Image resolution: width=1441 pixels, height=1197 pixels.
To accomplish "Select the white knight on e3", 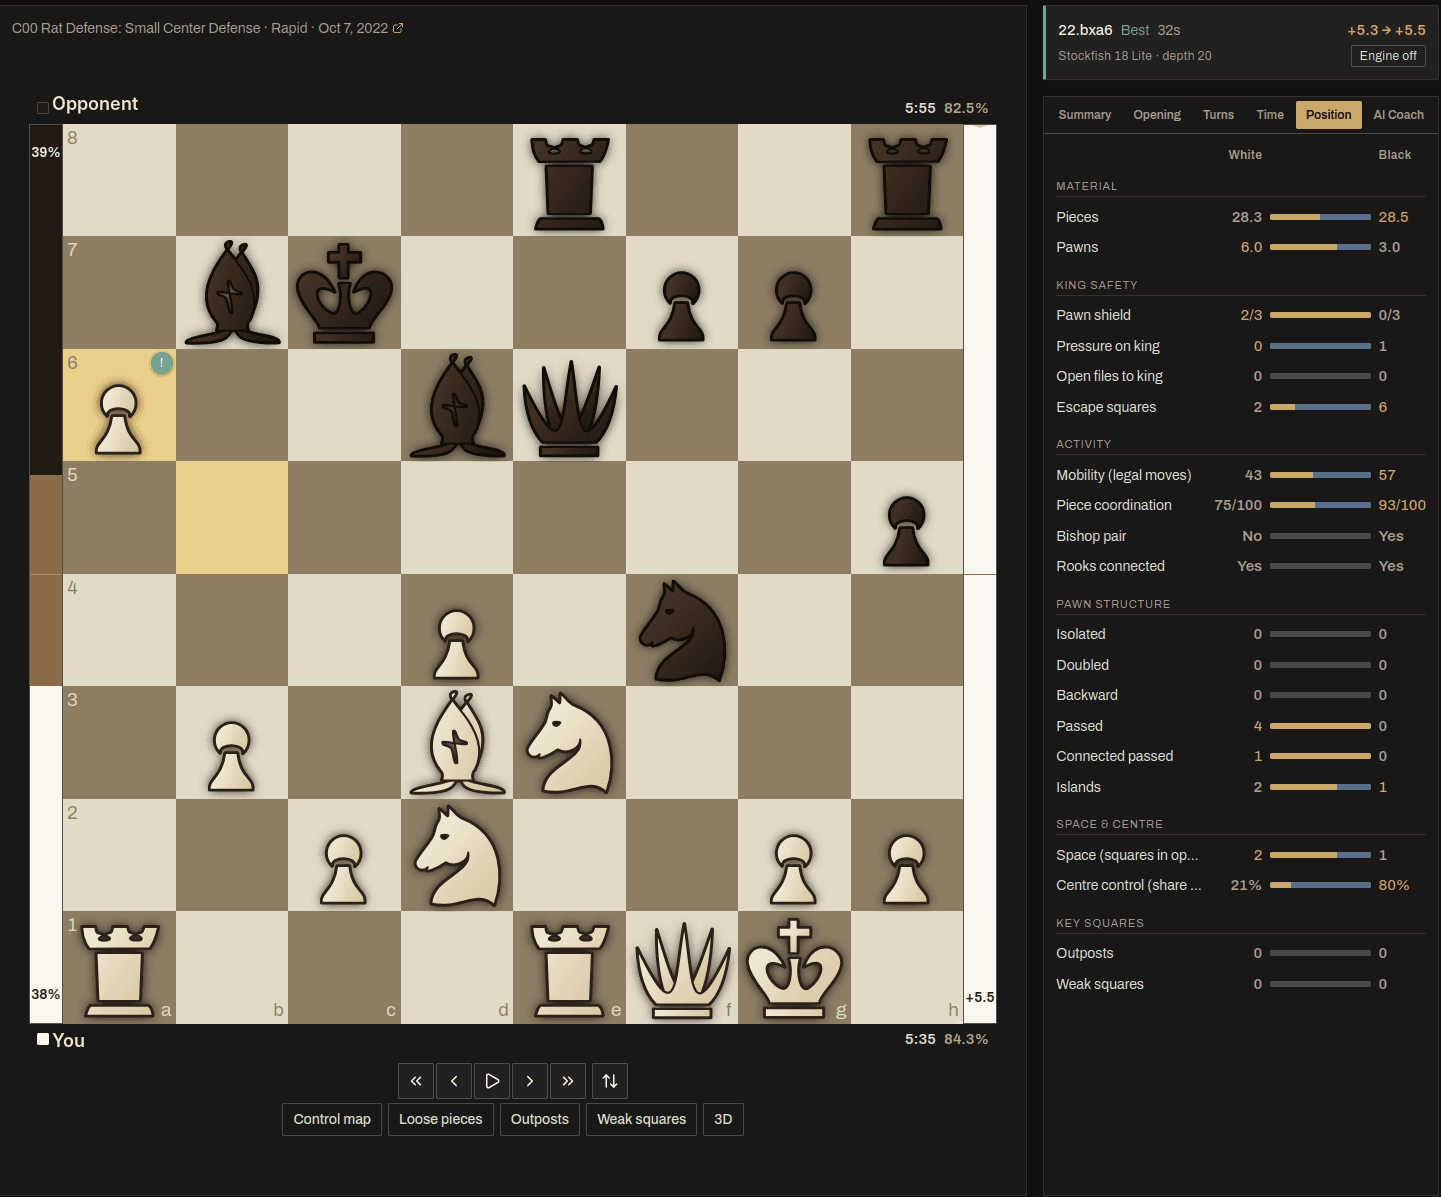I will pyautogui.click(x=569, y=743).
